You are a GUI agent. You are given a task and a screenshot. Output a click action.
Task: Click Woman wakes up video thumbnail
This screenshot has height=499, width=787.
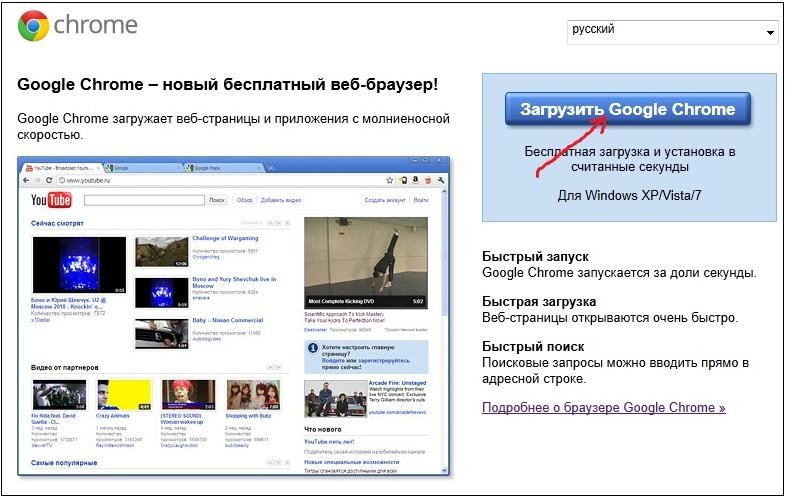click(188, 395)
